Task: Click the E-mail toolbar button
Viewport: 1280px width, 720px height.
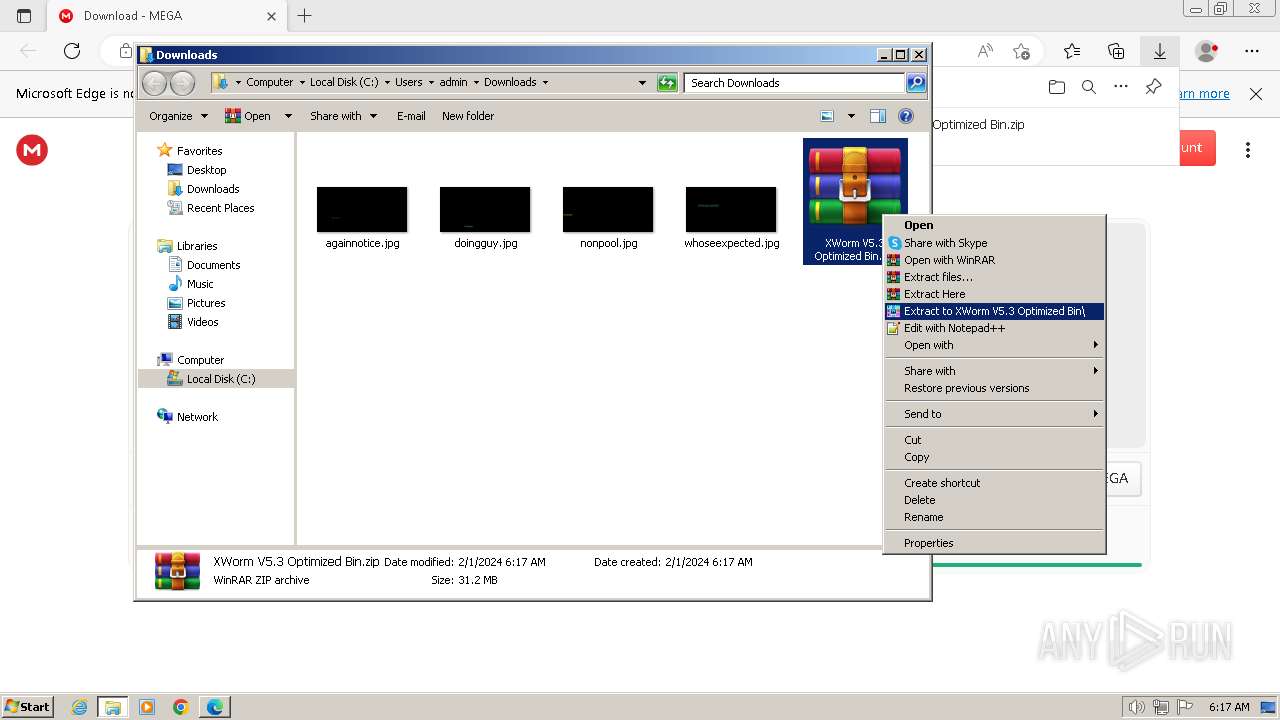Action: point(411,116)
